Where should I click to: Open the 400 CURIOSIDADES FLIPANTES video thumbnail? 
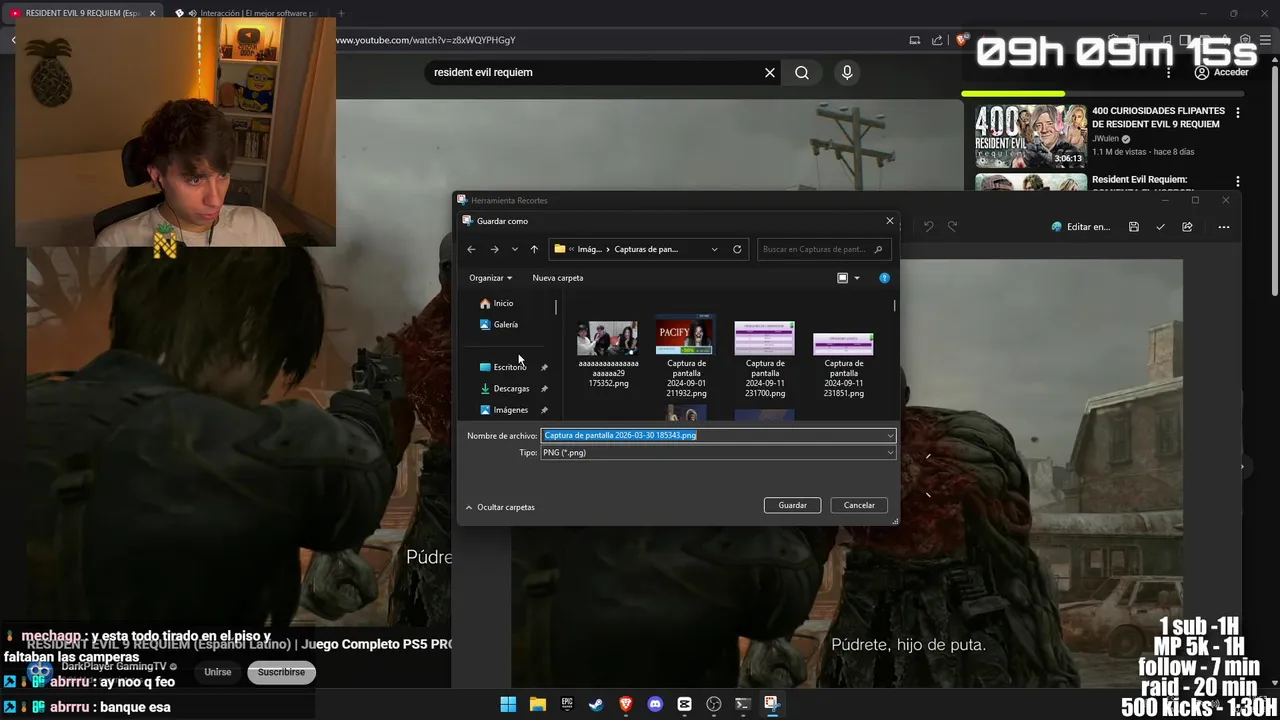click(x=1031, y=136)
